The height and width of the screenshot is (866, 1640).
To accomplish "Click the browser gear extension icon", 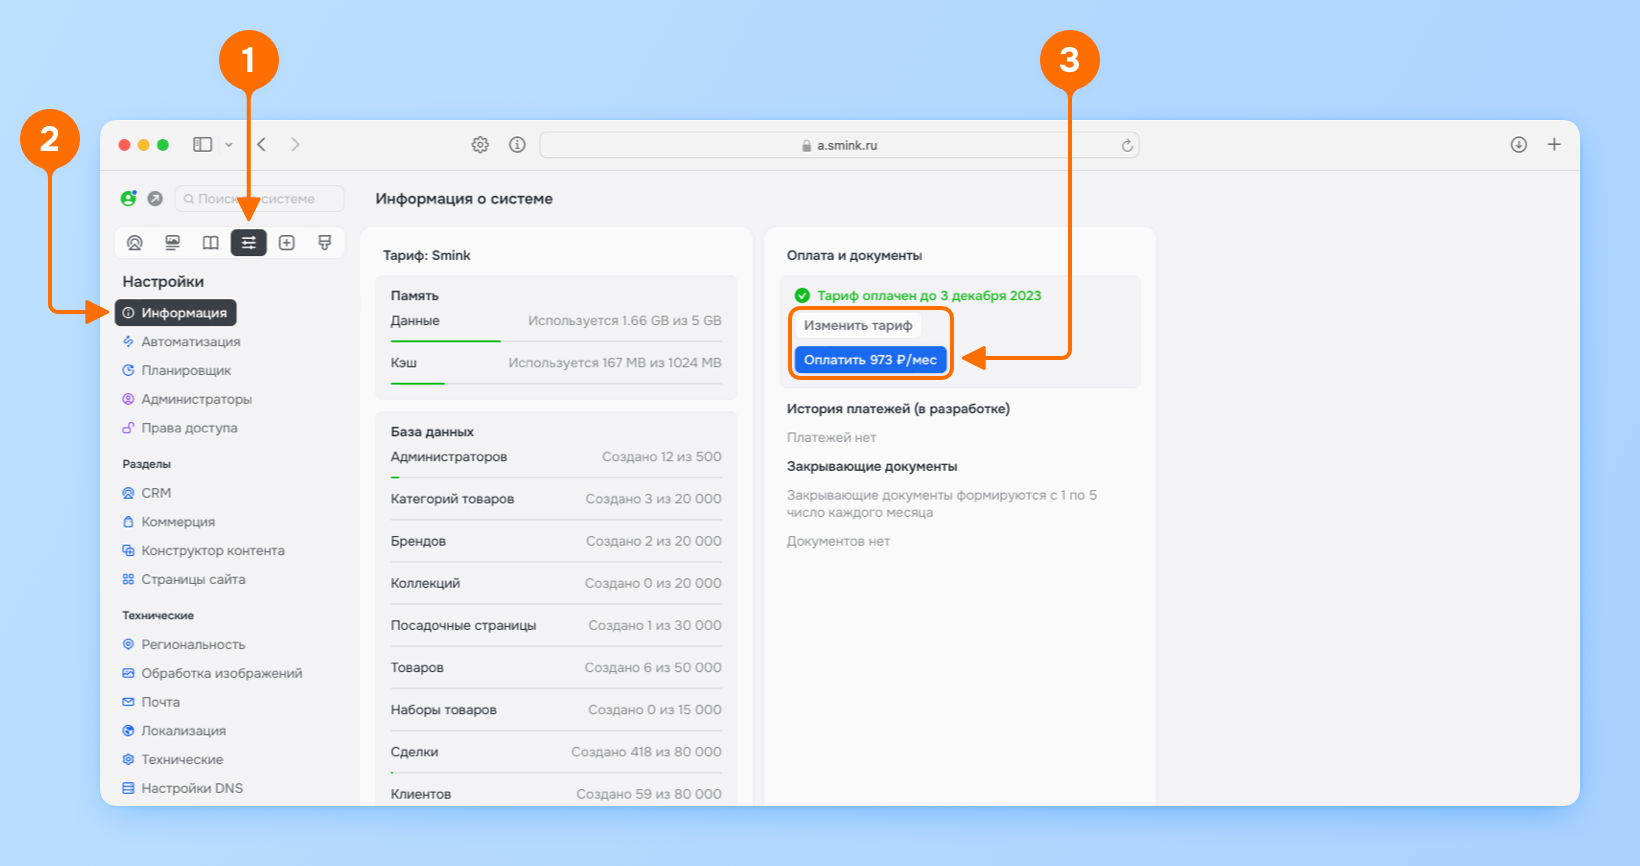I will click(x=480, y=145).
